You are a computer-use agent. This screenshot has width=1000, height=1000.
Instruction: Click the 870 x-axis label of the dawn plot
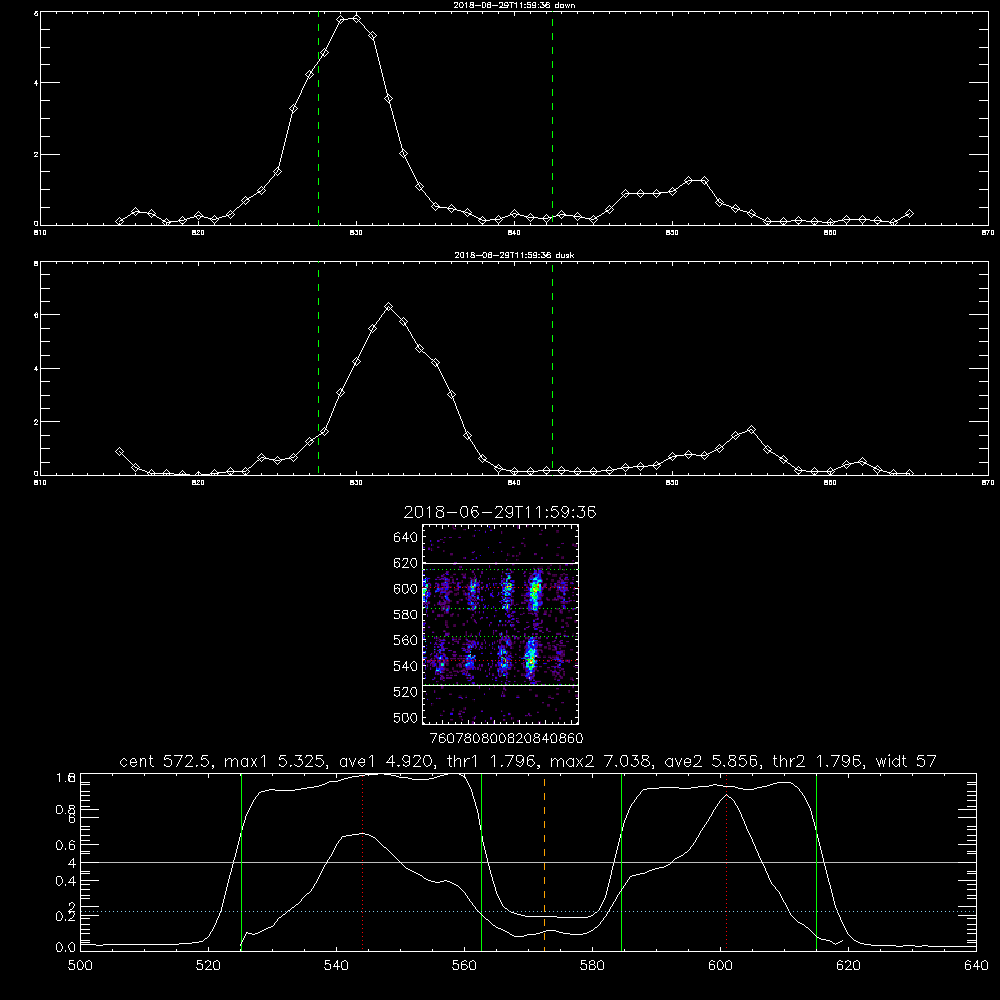(987, 233)
